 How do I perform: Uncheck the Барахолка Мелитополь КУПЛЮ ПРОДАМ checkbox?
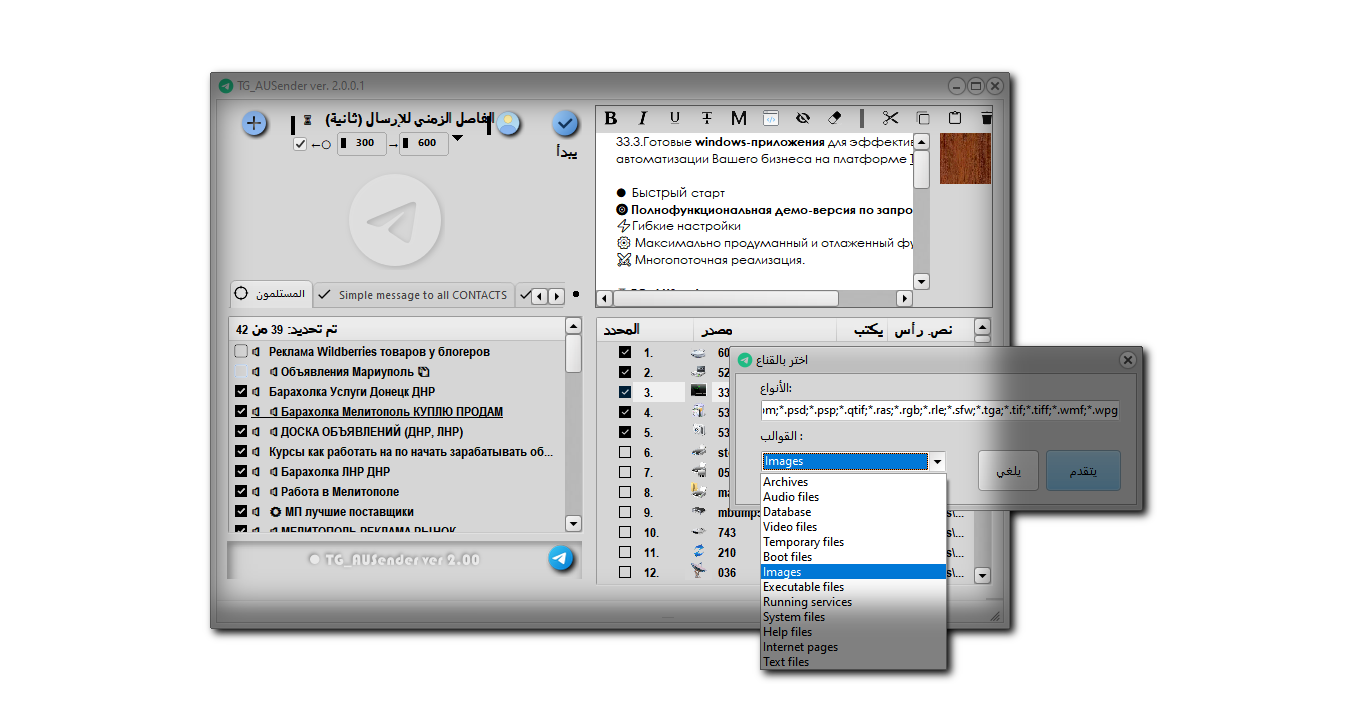[241, 412]
